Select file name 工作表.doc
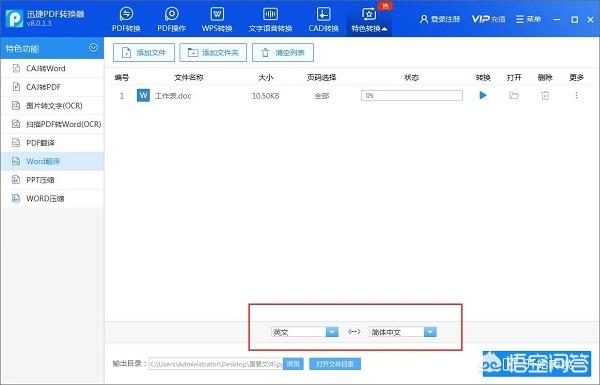Screen dimensions: 600x385 (173, 96)
